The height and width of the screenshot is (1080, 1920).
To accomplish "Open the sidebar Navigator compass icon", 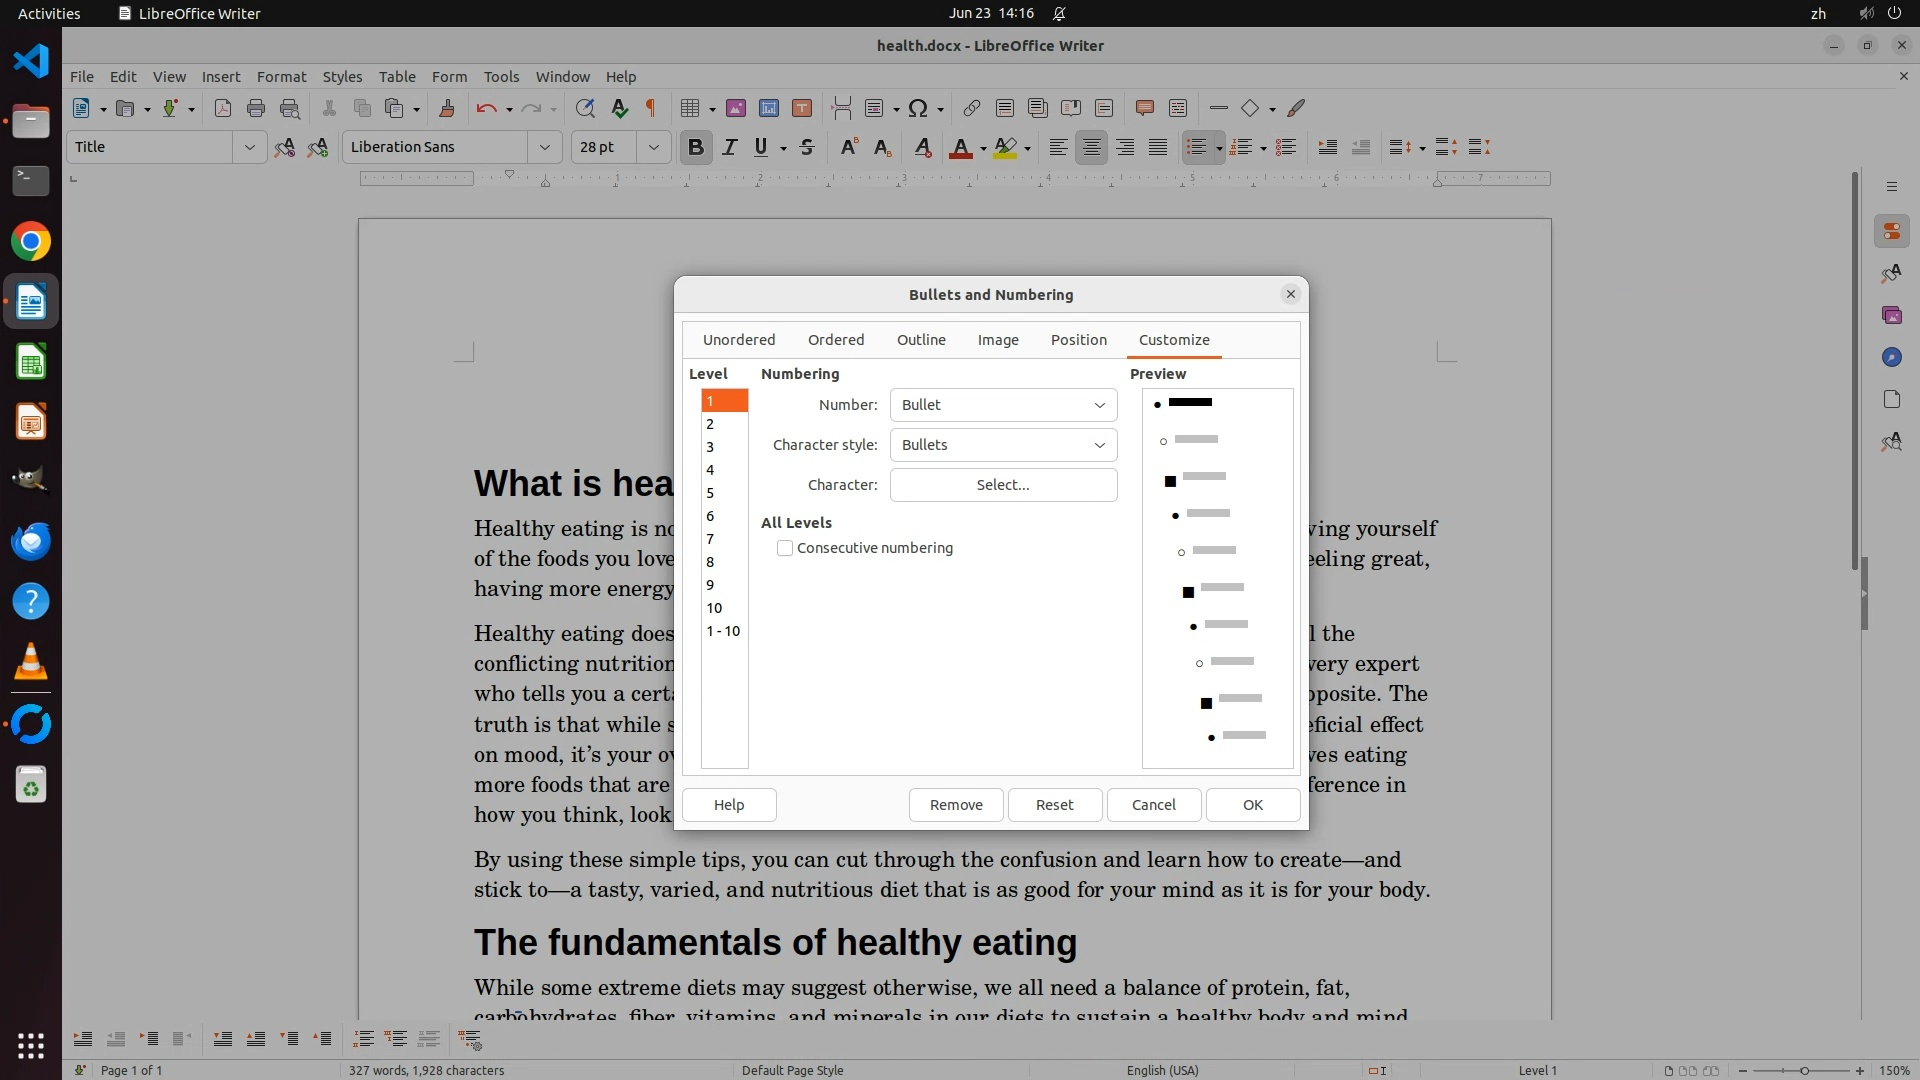I will click(1890, 357).
